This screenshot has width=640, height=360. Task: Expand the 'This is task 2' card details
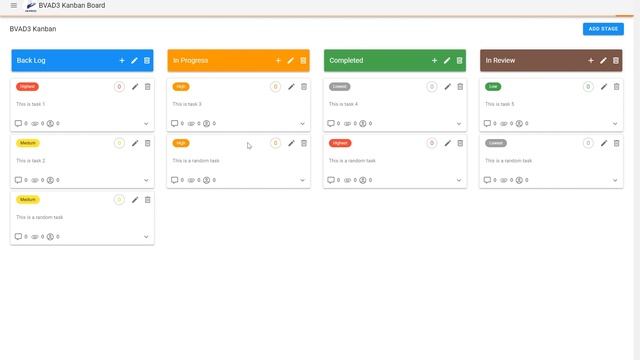point(146,180)
